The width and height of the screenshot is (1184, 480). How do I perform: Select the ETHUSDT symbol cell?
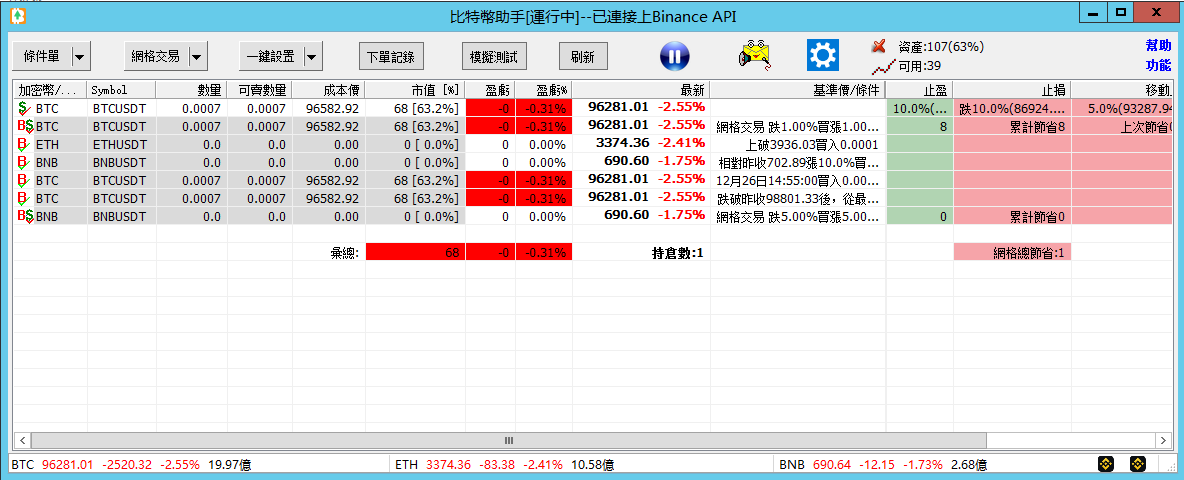[x=122, y=144]
